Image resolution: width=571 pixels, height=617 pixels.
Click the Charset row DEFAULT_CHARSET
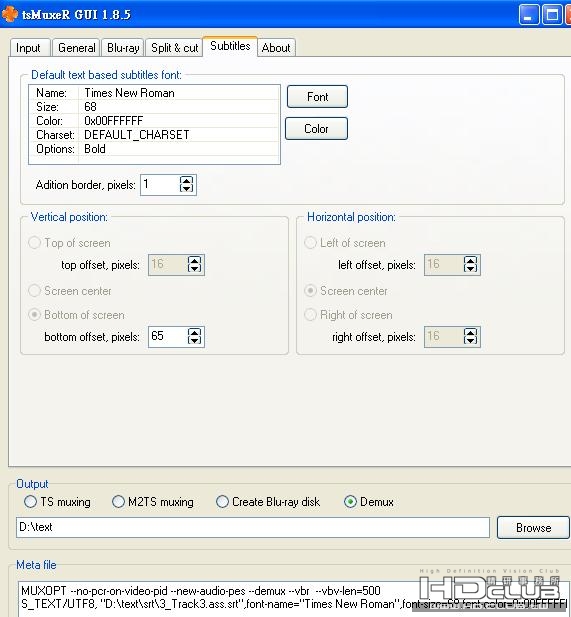pos(154,135)
